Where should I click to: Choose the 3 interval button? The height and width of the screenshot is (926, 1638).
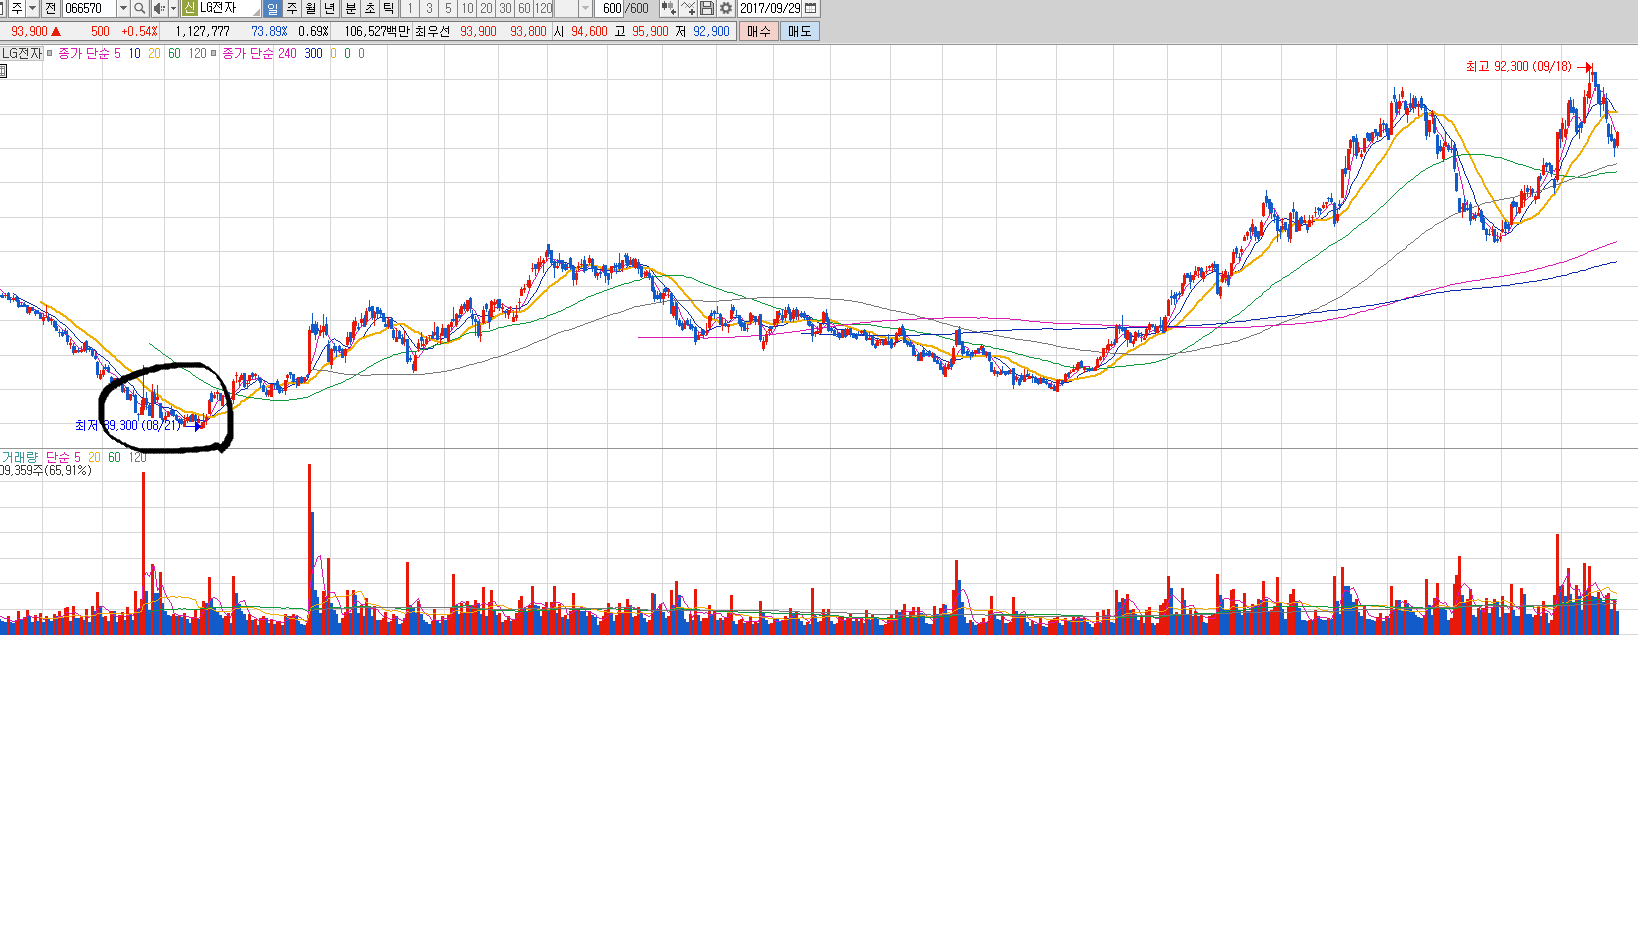[x=429, y=8]
